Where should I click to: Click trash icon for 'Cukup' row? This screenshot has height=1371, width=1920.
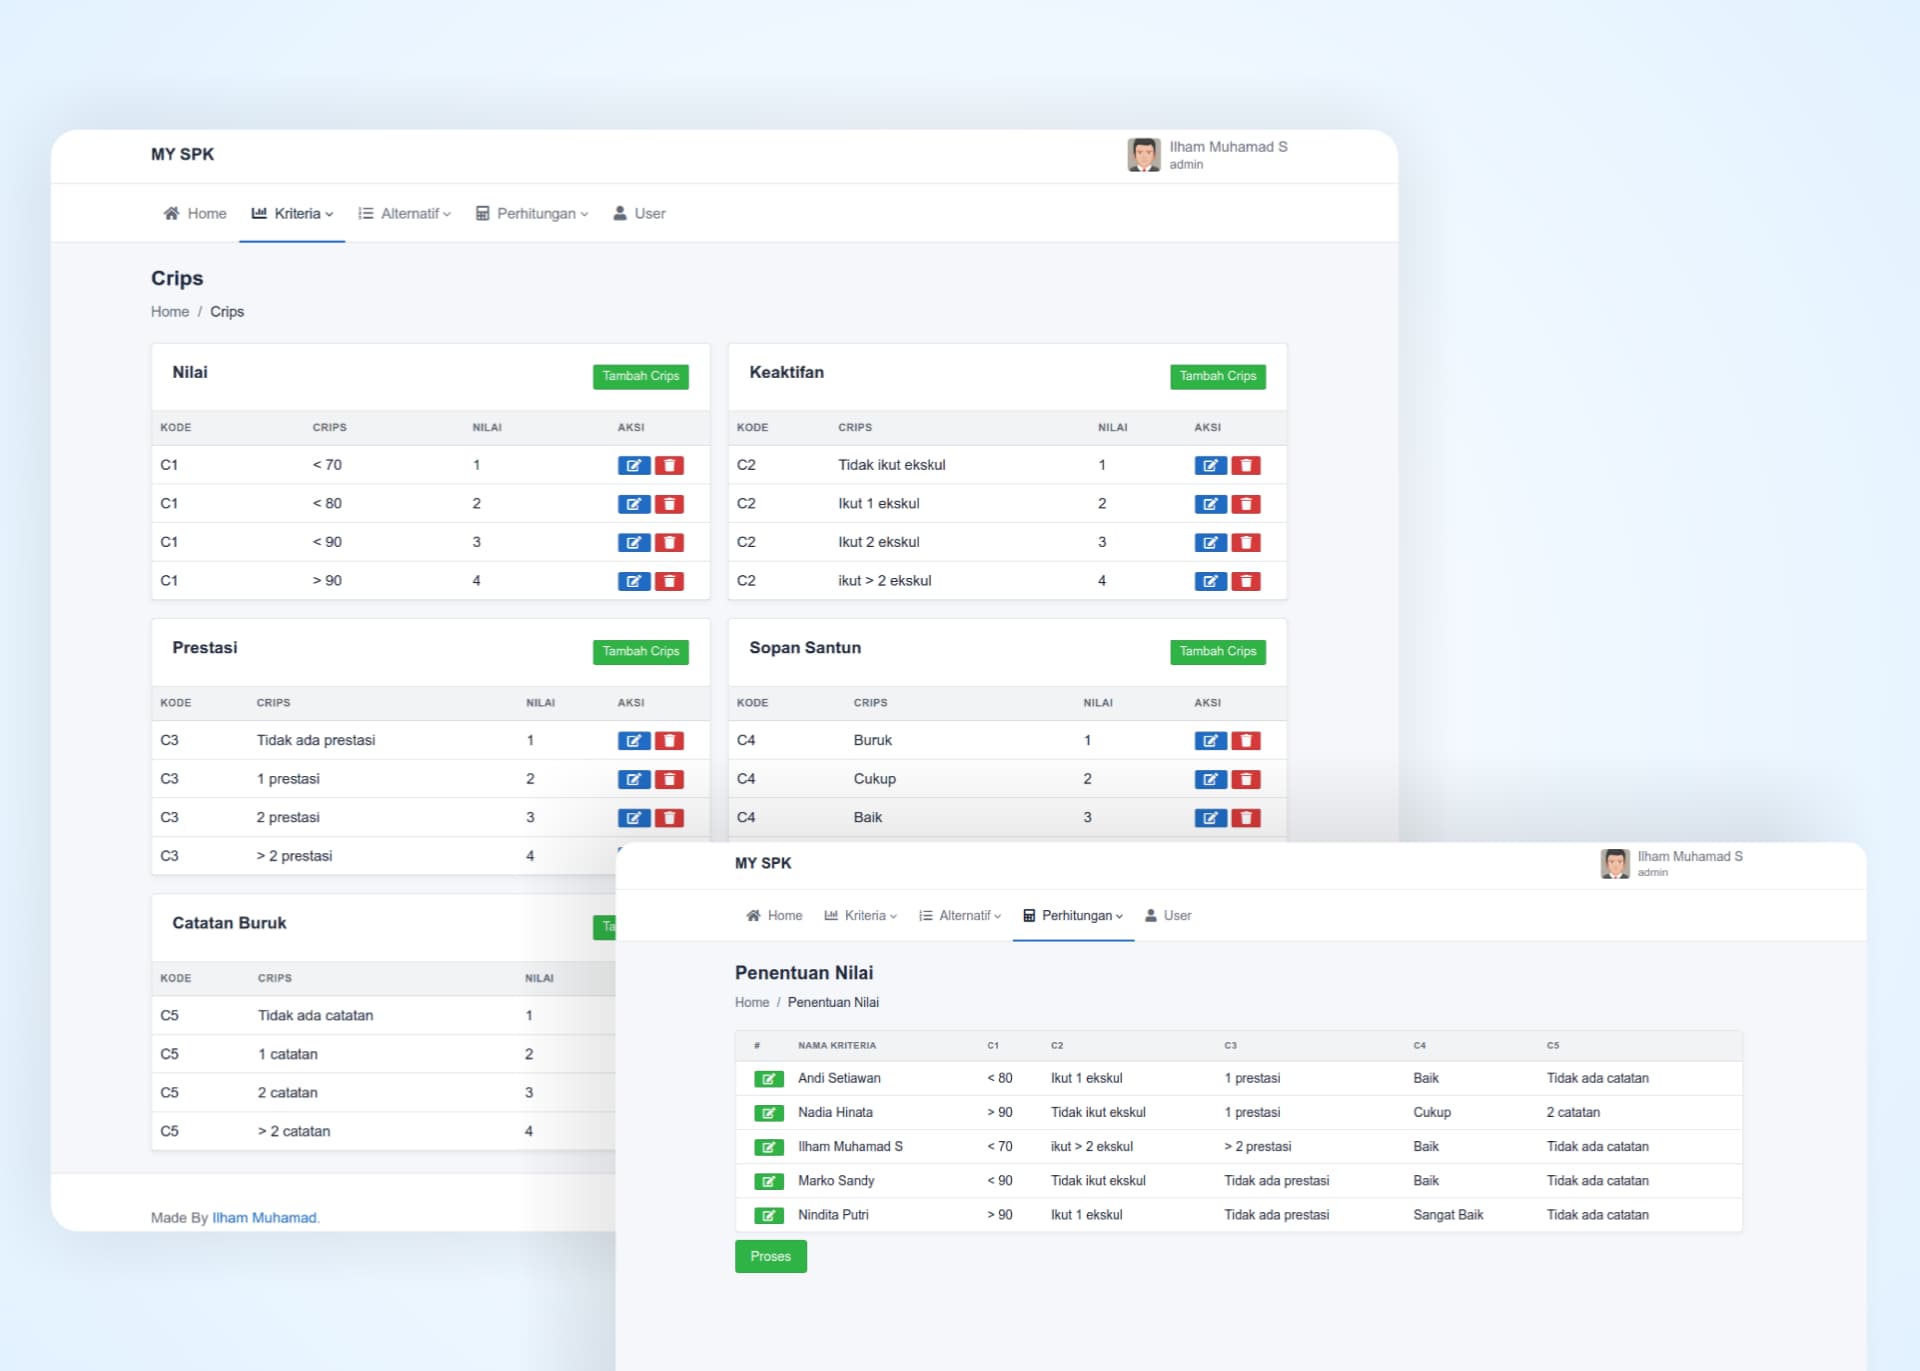(x=1246, y=779)
